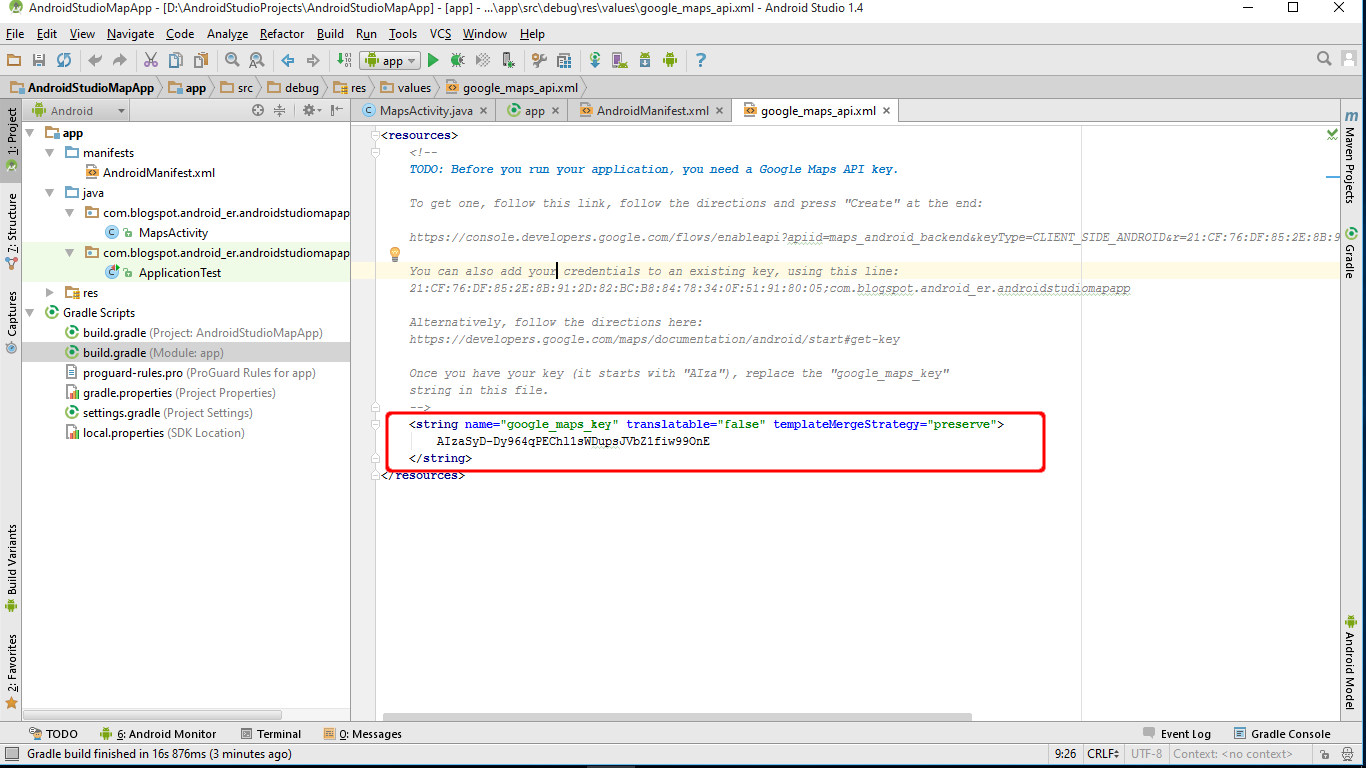The width and height of the screenshot is (1366, 768).
Task: Open Project Structure from the toolbar
Action: tap(564, 60)
